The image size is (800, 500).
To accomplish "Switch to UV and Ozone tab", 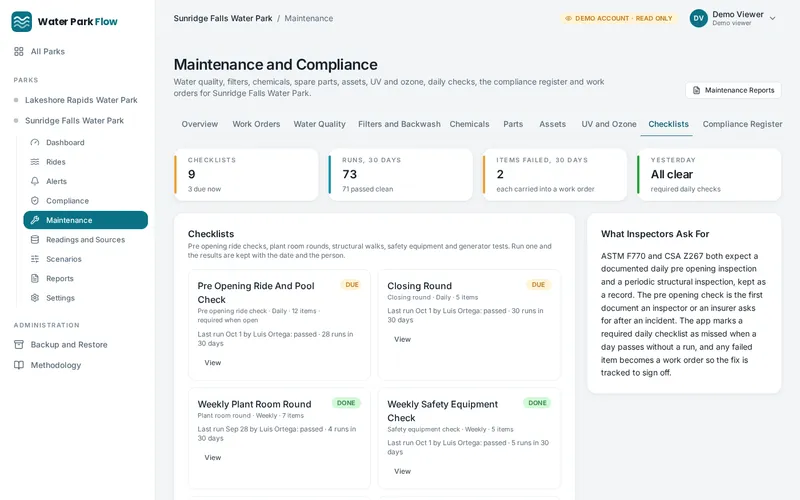I will 609,124.
